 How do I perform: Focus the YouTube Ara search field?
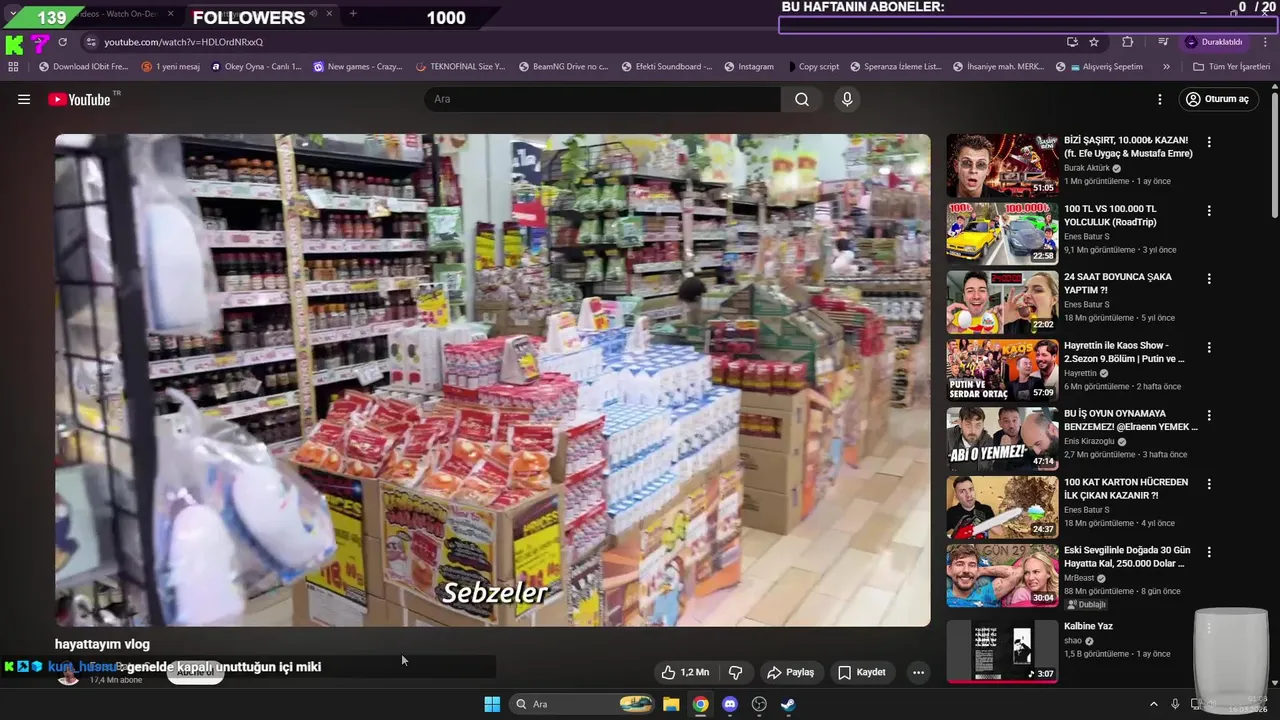click(x=602, y=99)
